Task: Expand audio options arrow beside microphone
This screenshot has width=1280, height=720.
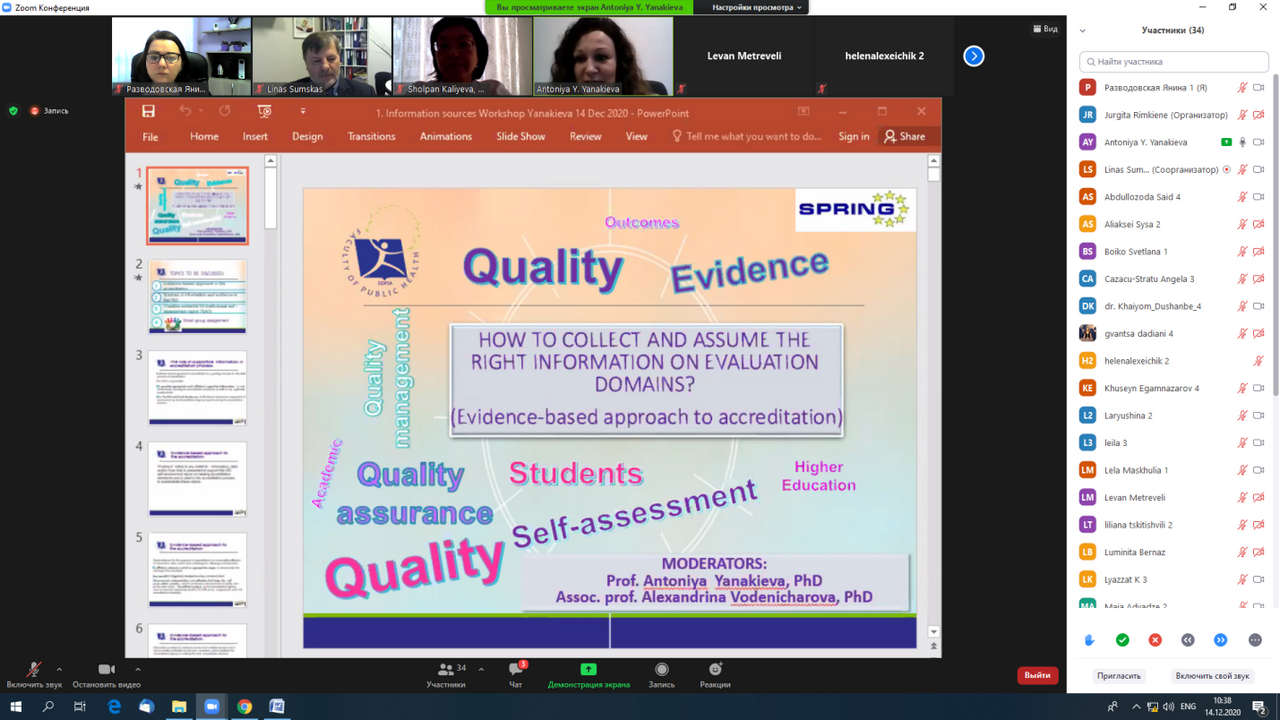Action: pyautogui.click(x=59, y=669)
